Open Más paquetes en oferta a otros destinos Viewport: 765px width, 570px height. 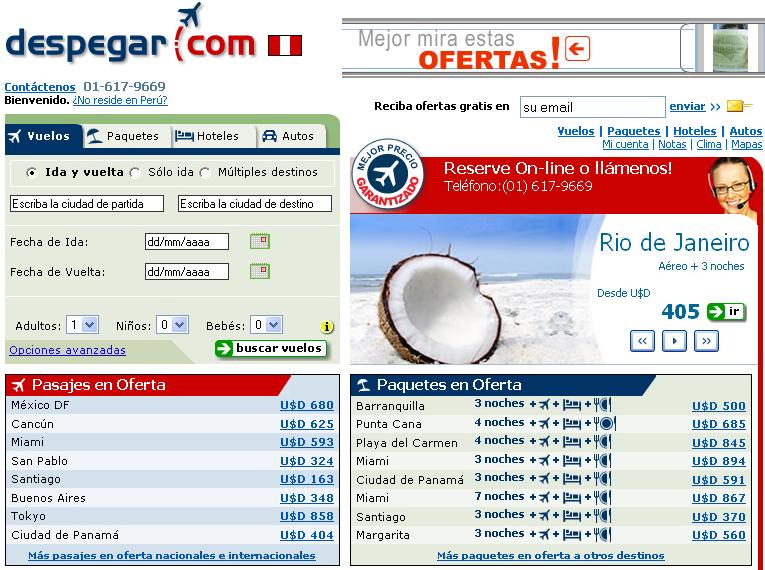tap(550, 555)
